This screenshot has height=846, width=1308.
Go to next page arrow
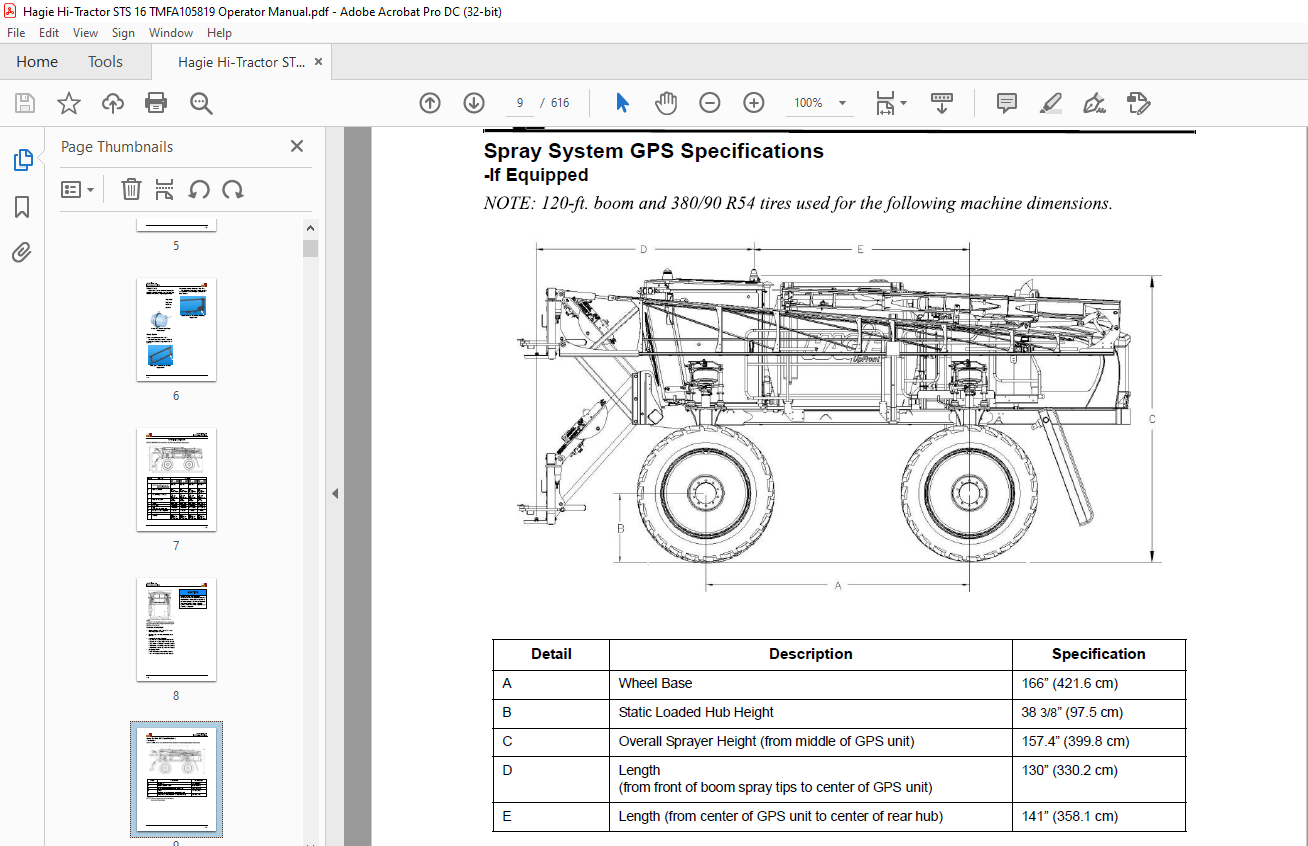click(x=474, y=103)
